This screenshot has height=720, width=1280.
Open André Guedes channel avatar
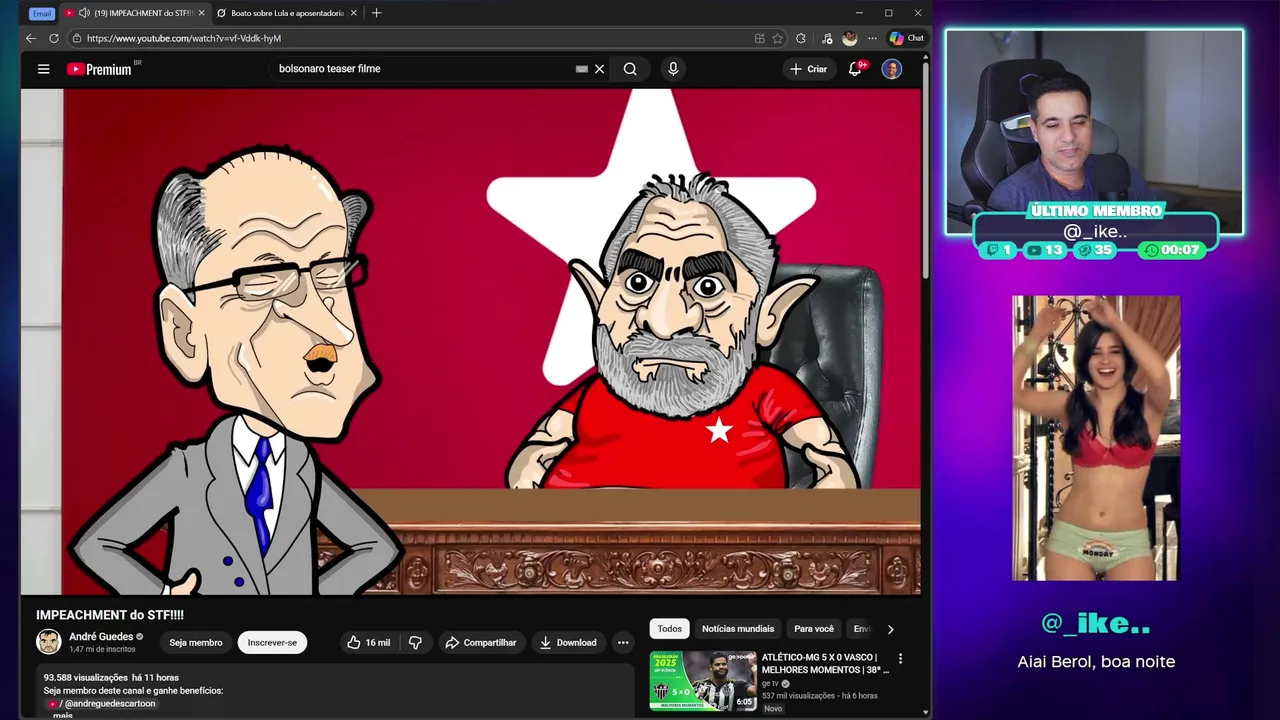coord(49,642)
